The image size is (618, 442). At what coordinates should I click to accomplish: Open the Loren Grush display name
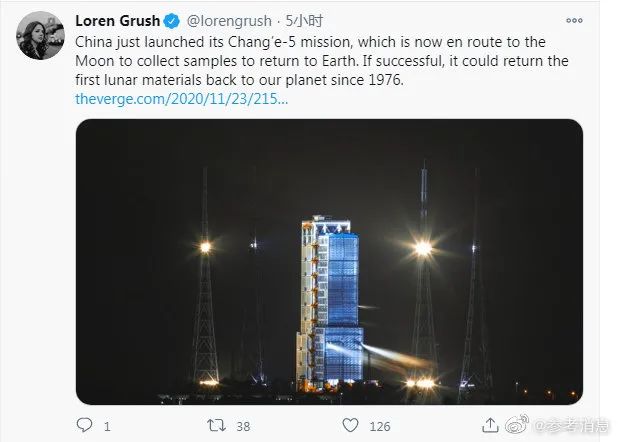point(118,20)
